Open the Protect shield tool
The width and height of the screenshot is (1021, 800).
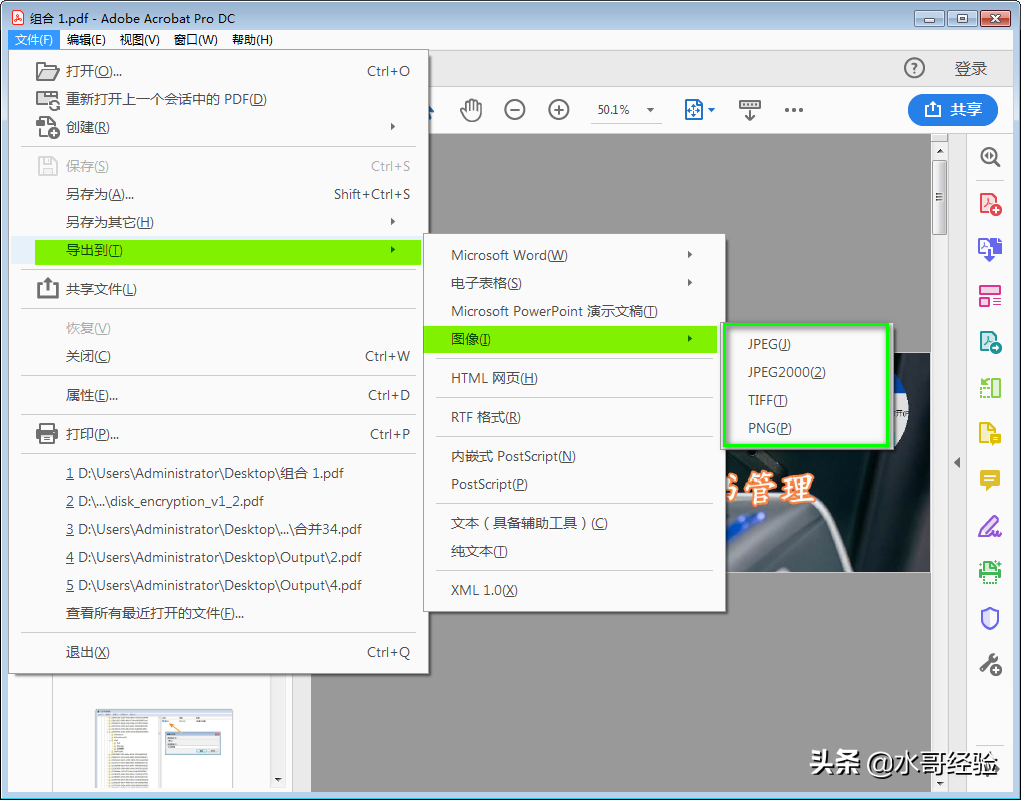(990, 618)
